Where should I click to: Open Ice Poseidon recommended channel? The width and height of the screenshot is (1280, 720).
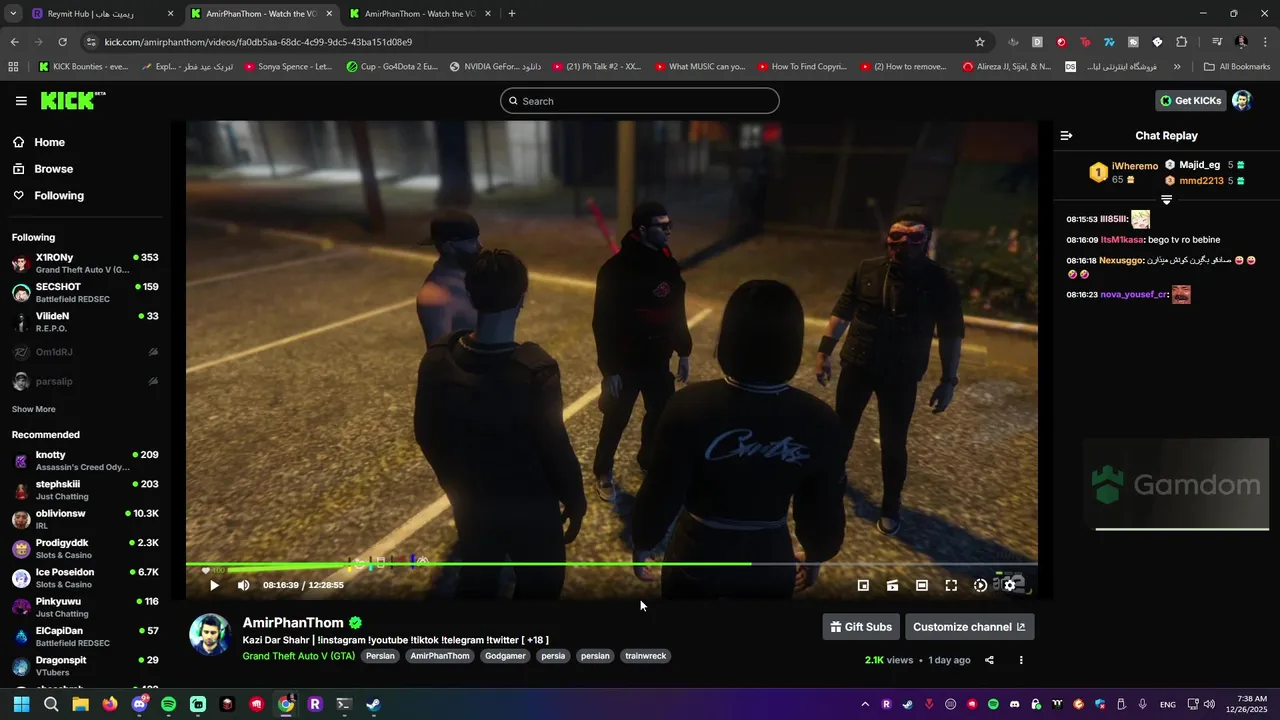[x=85, y=578]
